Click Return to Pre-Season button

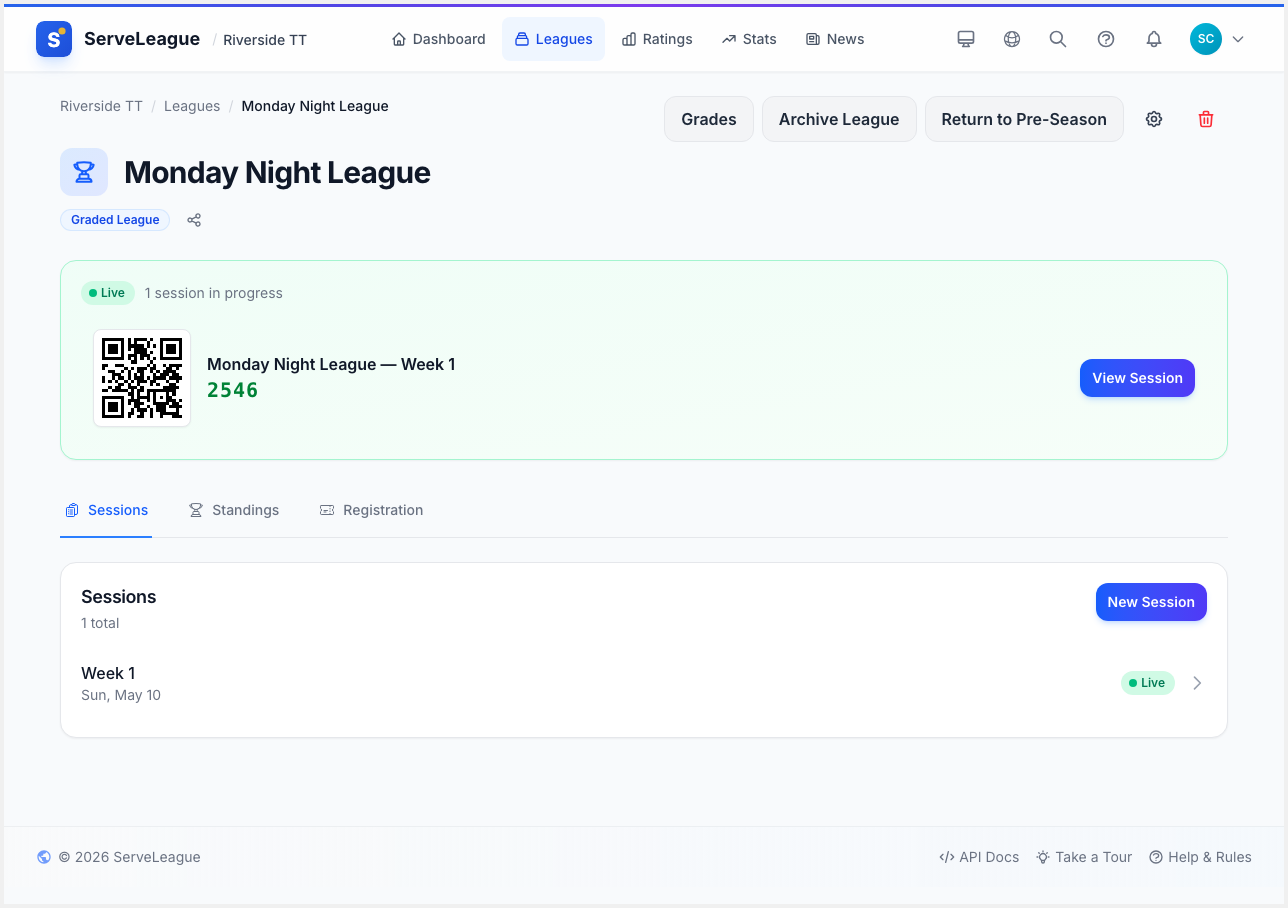coord(1024,119)
